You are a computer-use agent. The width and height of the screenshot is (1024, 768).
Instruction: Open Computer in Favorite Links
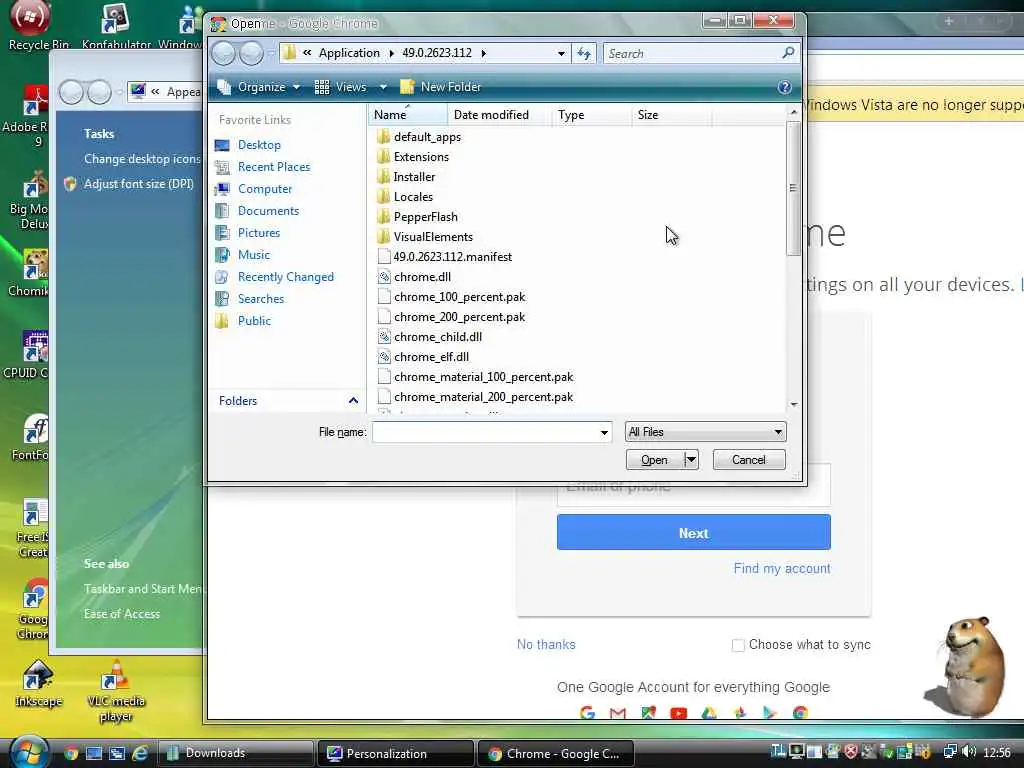(264, 189)
